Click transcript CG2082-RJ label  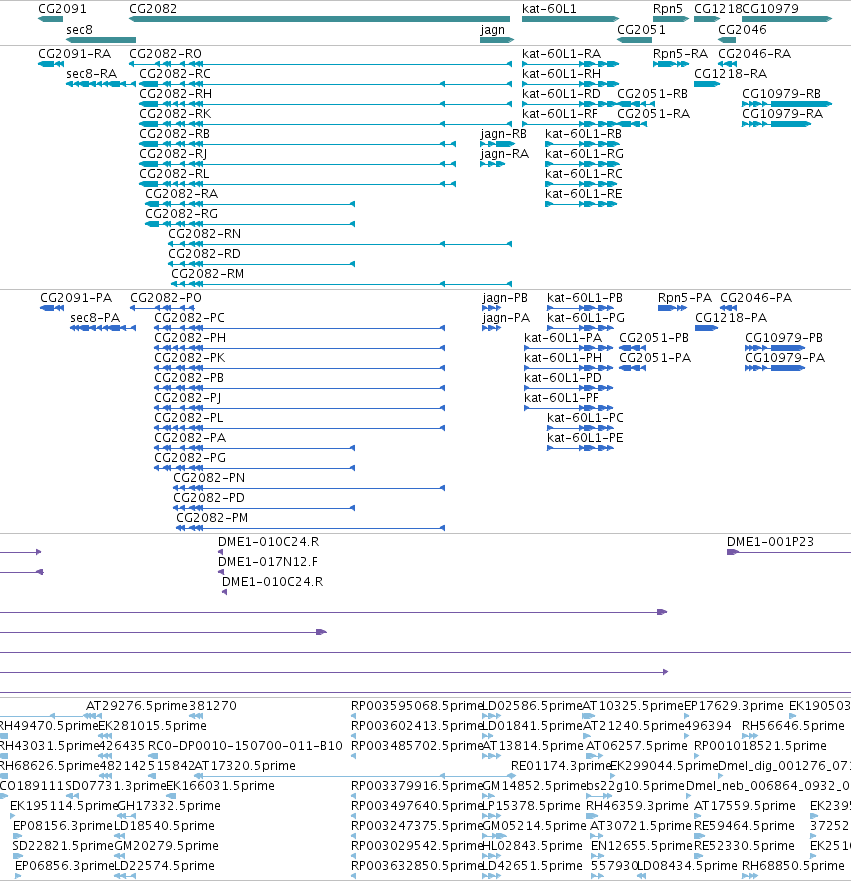point(173,154)
